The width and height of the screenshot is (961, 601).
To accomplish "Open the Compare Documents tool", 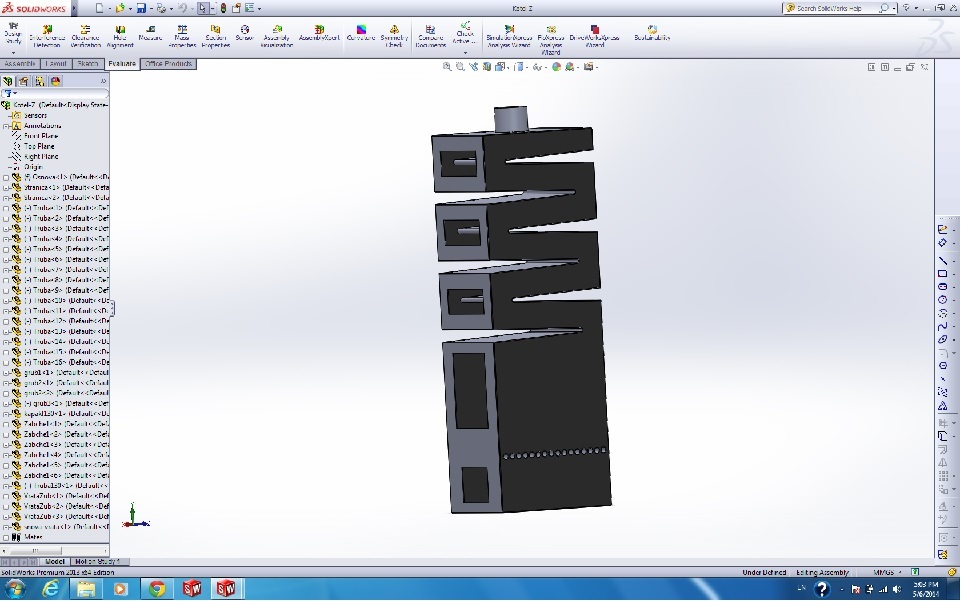I will click(x=430, y=35).
